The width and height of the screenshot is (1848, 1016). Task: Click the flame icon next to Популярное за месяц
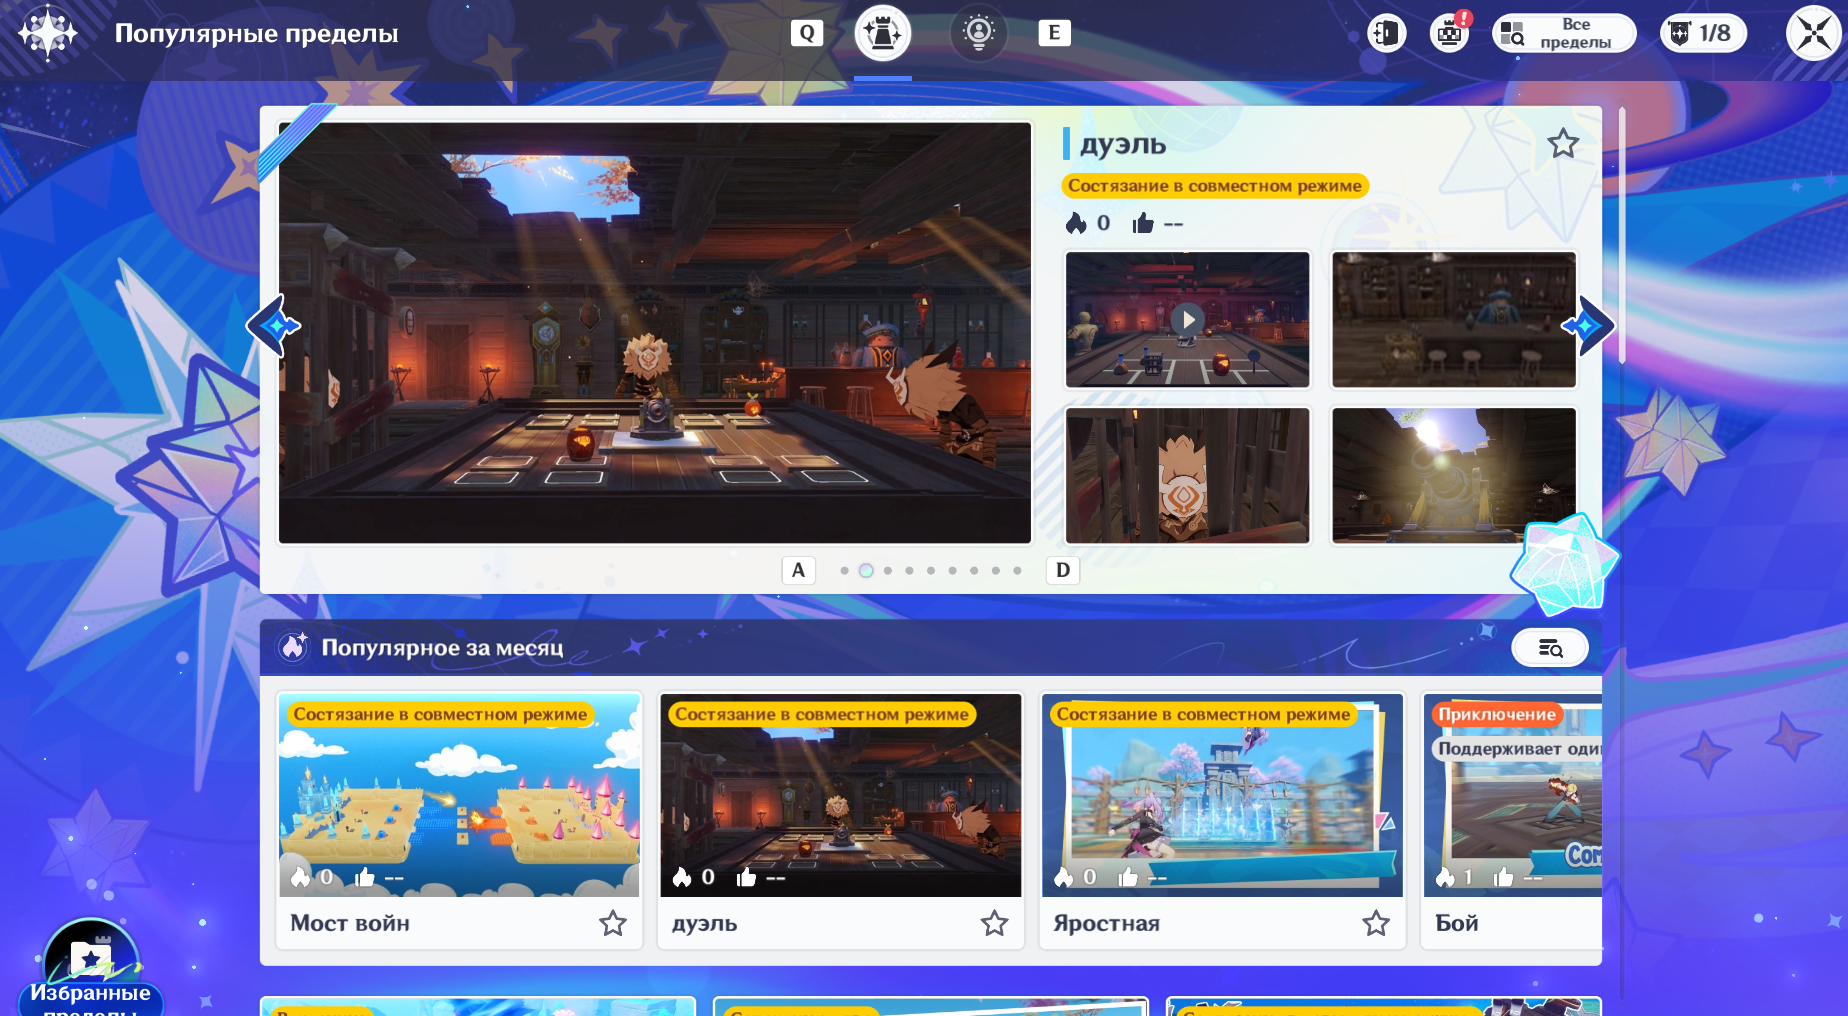click(293, 647)
